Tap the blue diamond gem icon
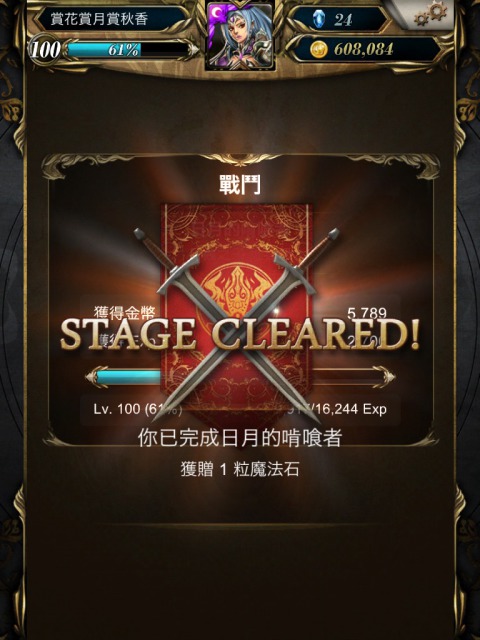The image size is (480, 640). [x=318, y=19]
